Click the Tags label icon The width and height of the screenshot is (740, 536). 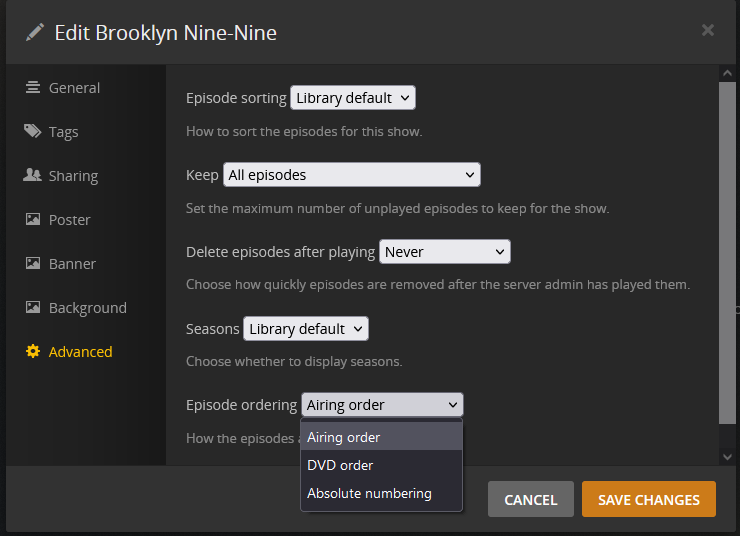33,131
